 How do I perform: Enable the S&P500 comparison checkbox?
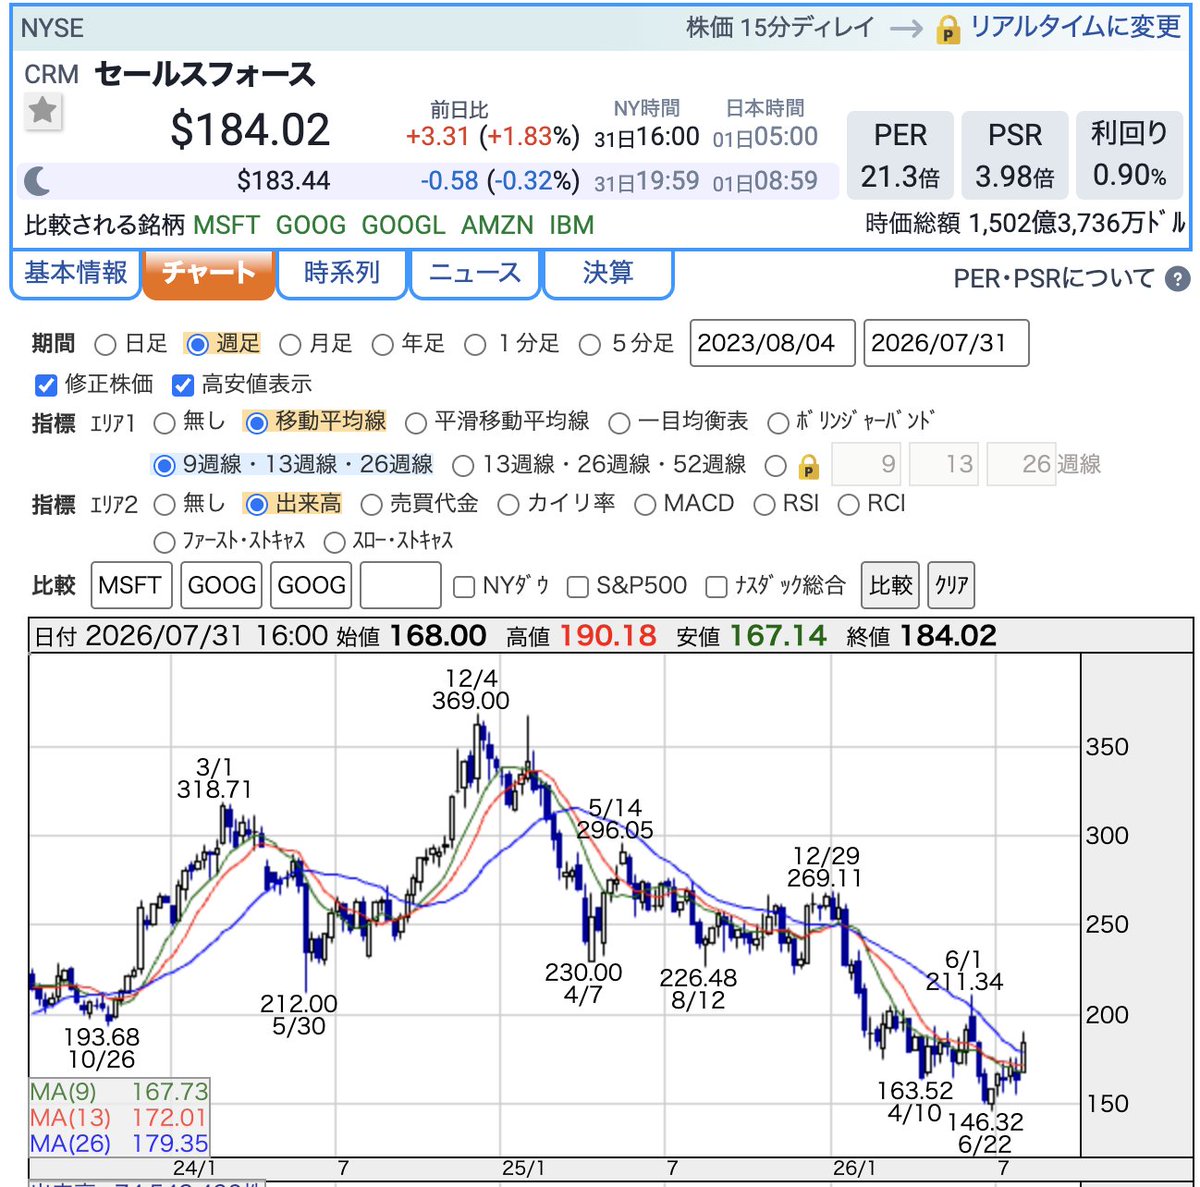[x=577, y=587]
